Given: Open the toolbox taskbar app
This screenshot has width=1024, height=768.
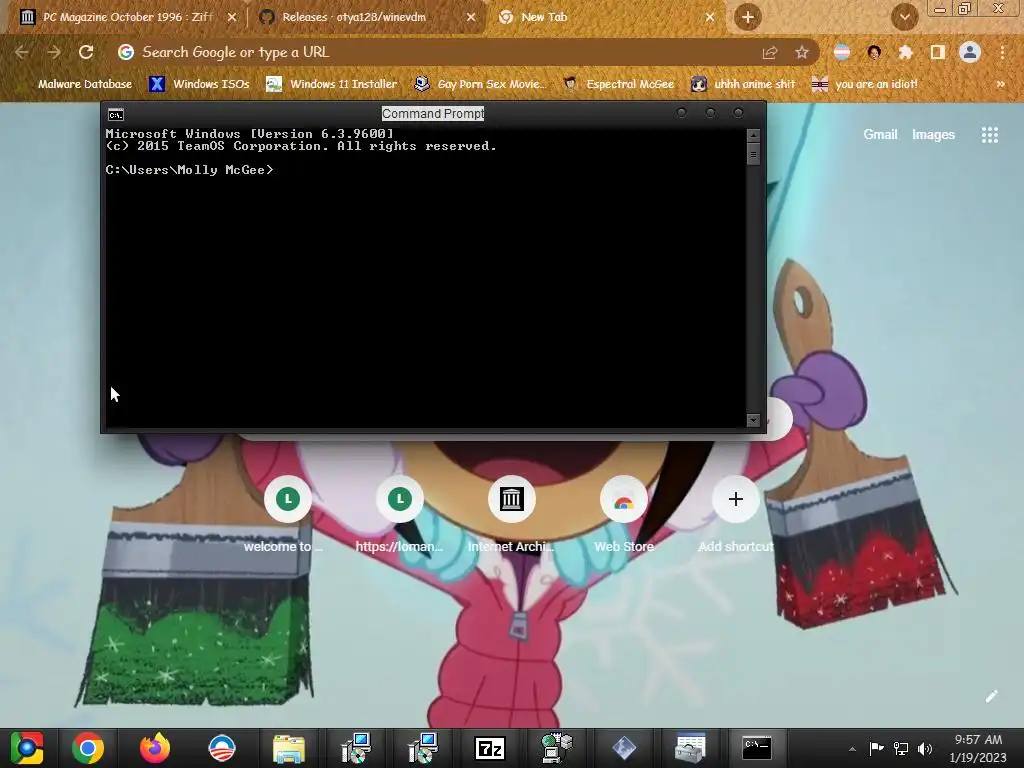Looking at the screenshot, I should point(690,748).
